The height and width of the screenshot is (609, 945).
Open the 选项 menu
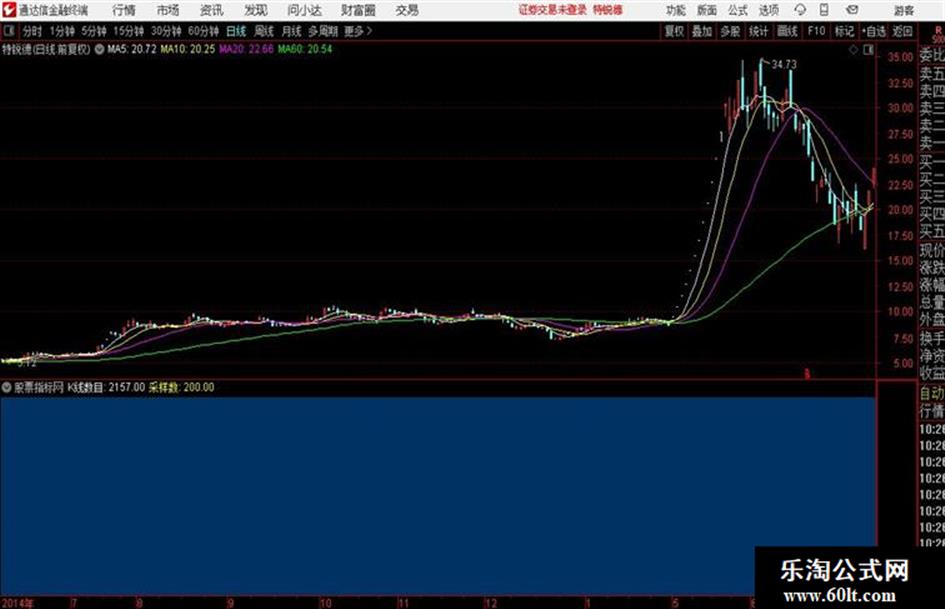click(769, 10)
